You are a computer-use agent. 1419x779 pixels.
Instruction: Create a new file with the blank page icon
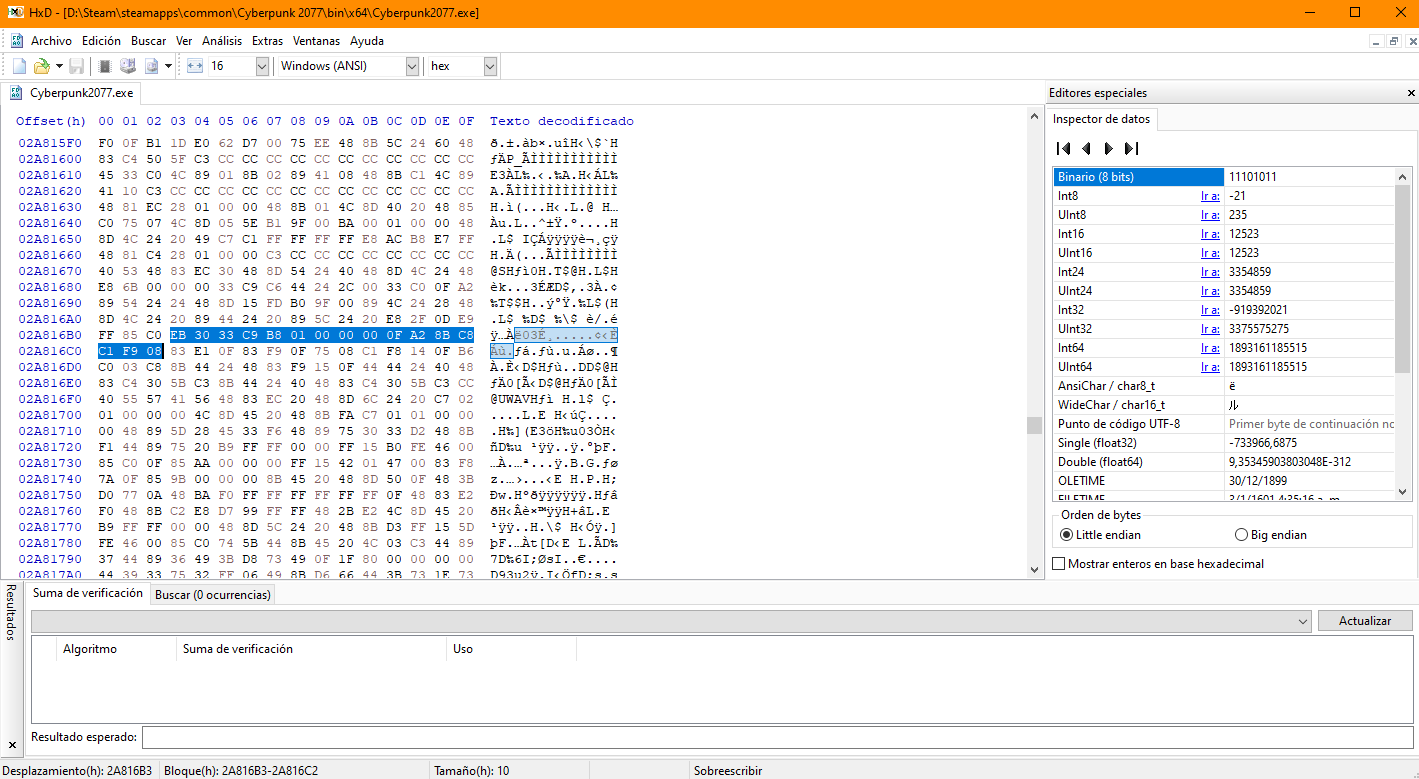tap(19, 66)
